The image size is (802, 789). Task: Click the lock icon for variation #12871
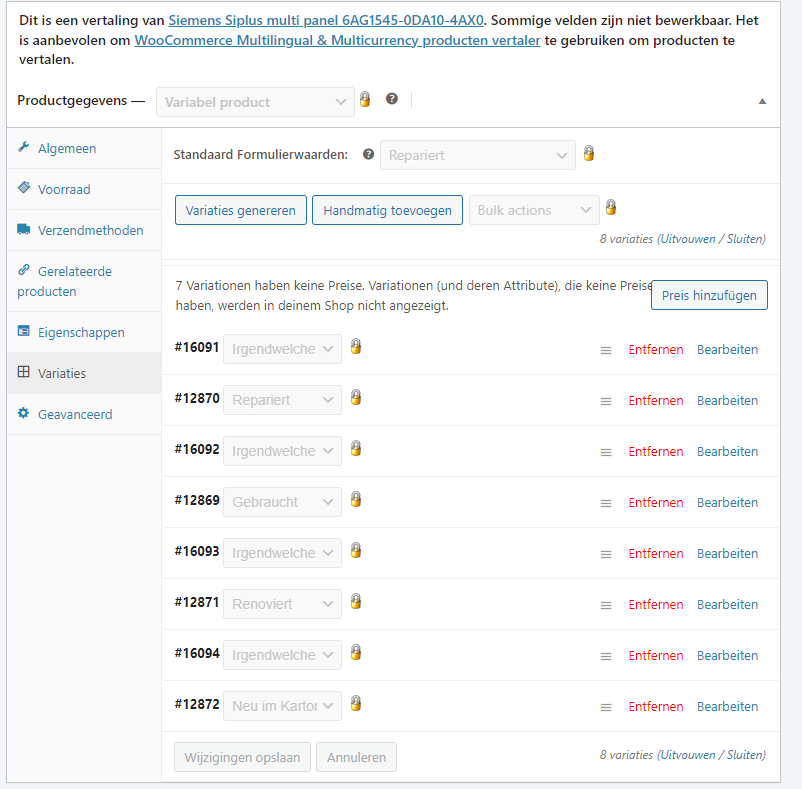click(356, 601)
